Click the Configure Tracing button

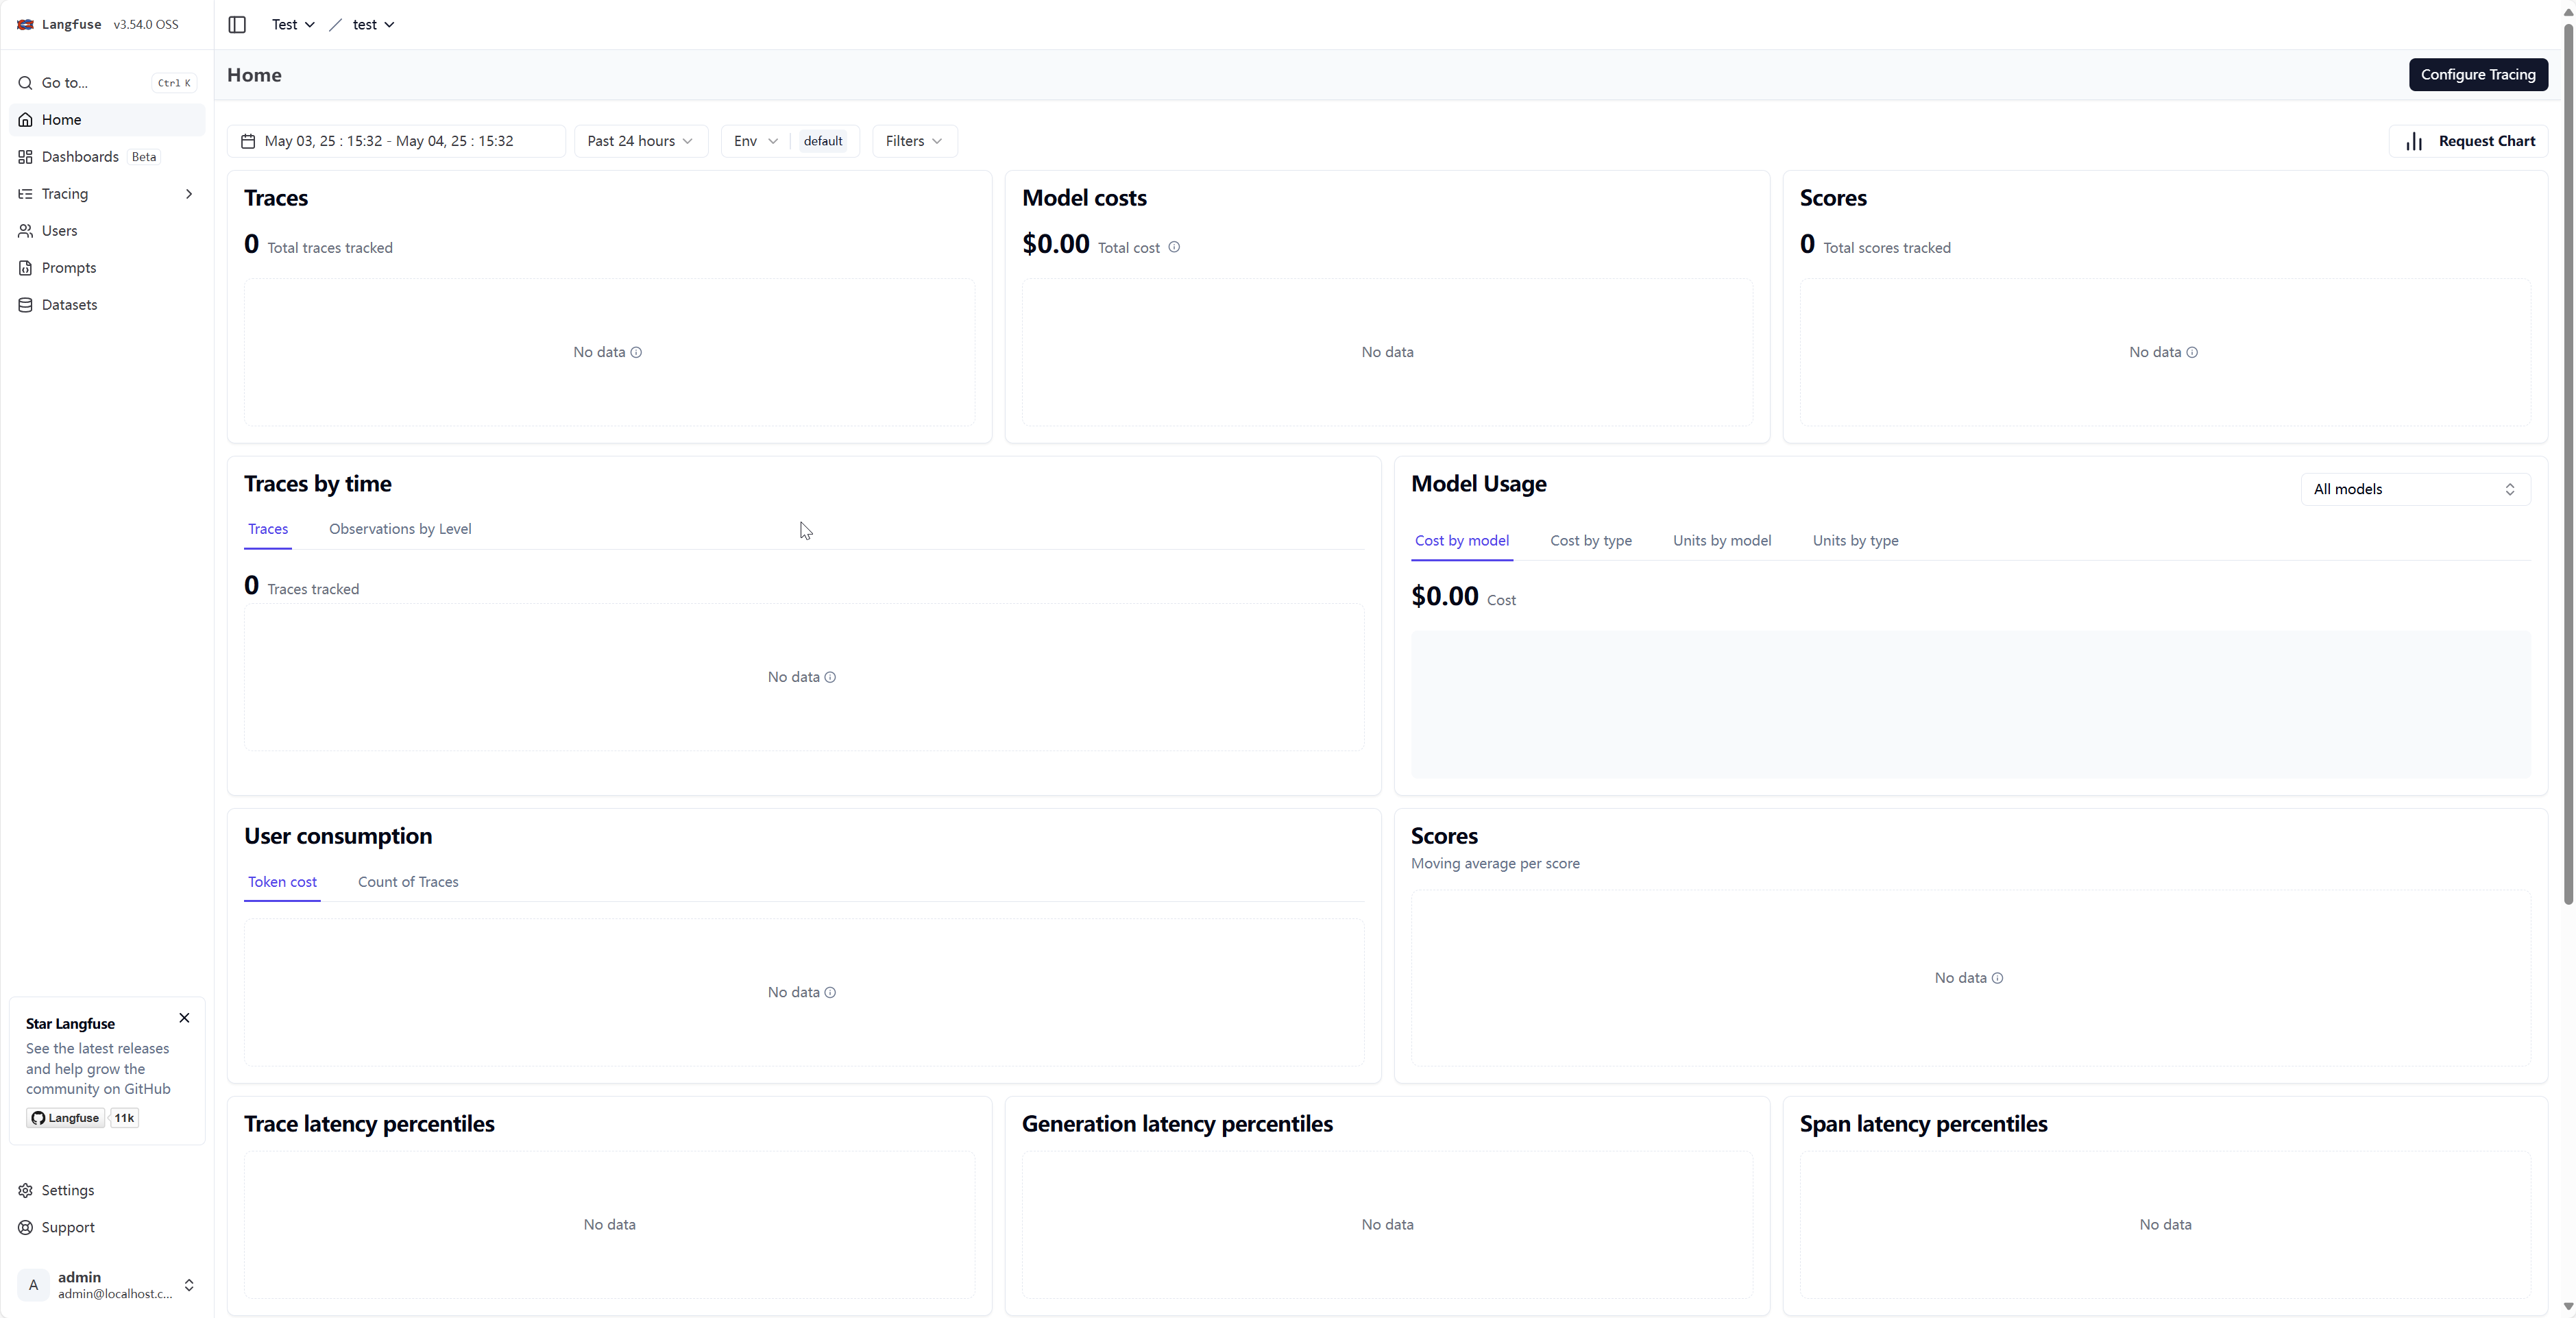(2477, 75)
